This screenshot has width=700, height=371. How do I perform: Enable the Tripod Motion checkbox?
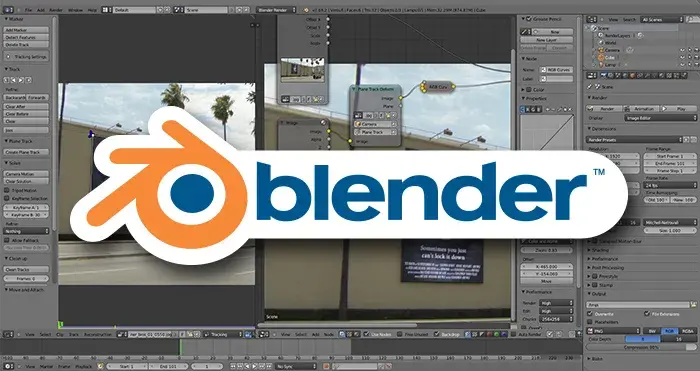point(7,190)
